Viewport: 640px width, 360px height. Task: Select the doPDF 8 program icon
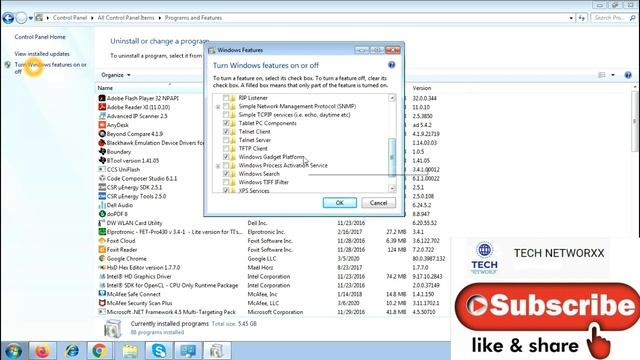[102, 214]
